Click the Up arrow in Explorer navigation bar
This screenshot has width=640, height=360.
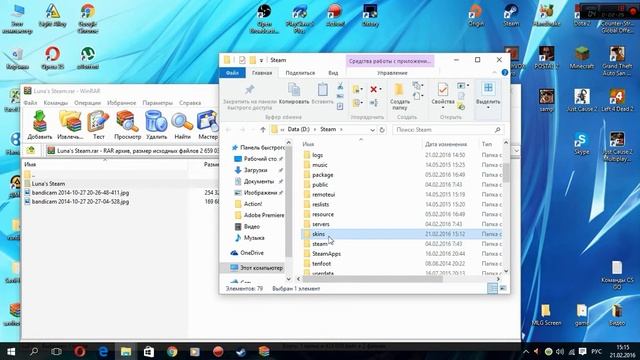263,129
